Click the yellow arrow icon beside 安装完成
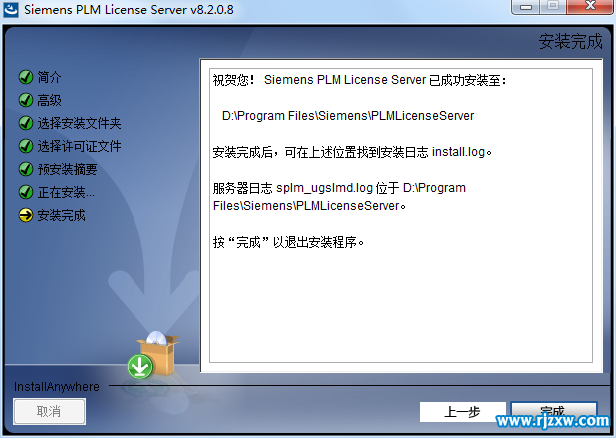The height and width of the screenshot is (438, 616). point(26,215)
